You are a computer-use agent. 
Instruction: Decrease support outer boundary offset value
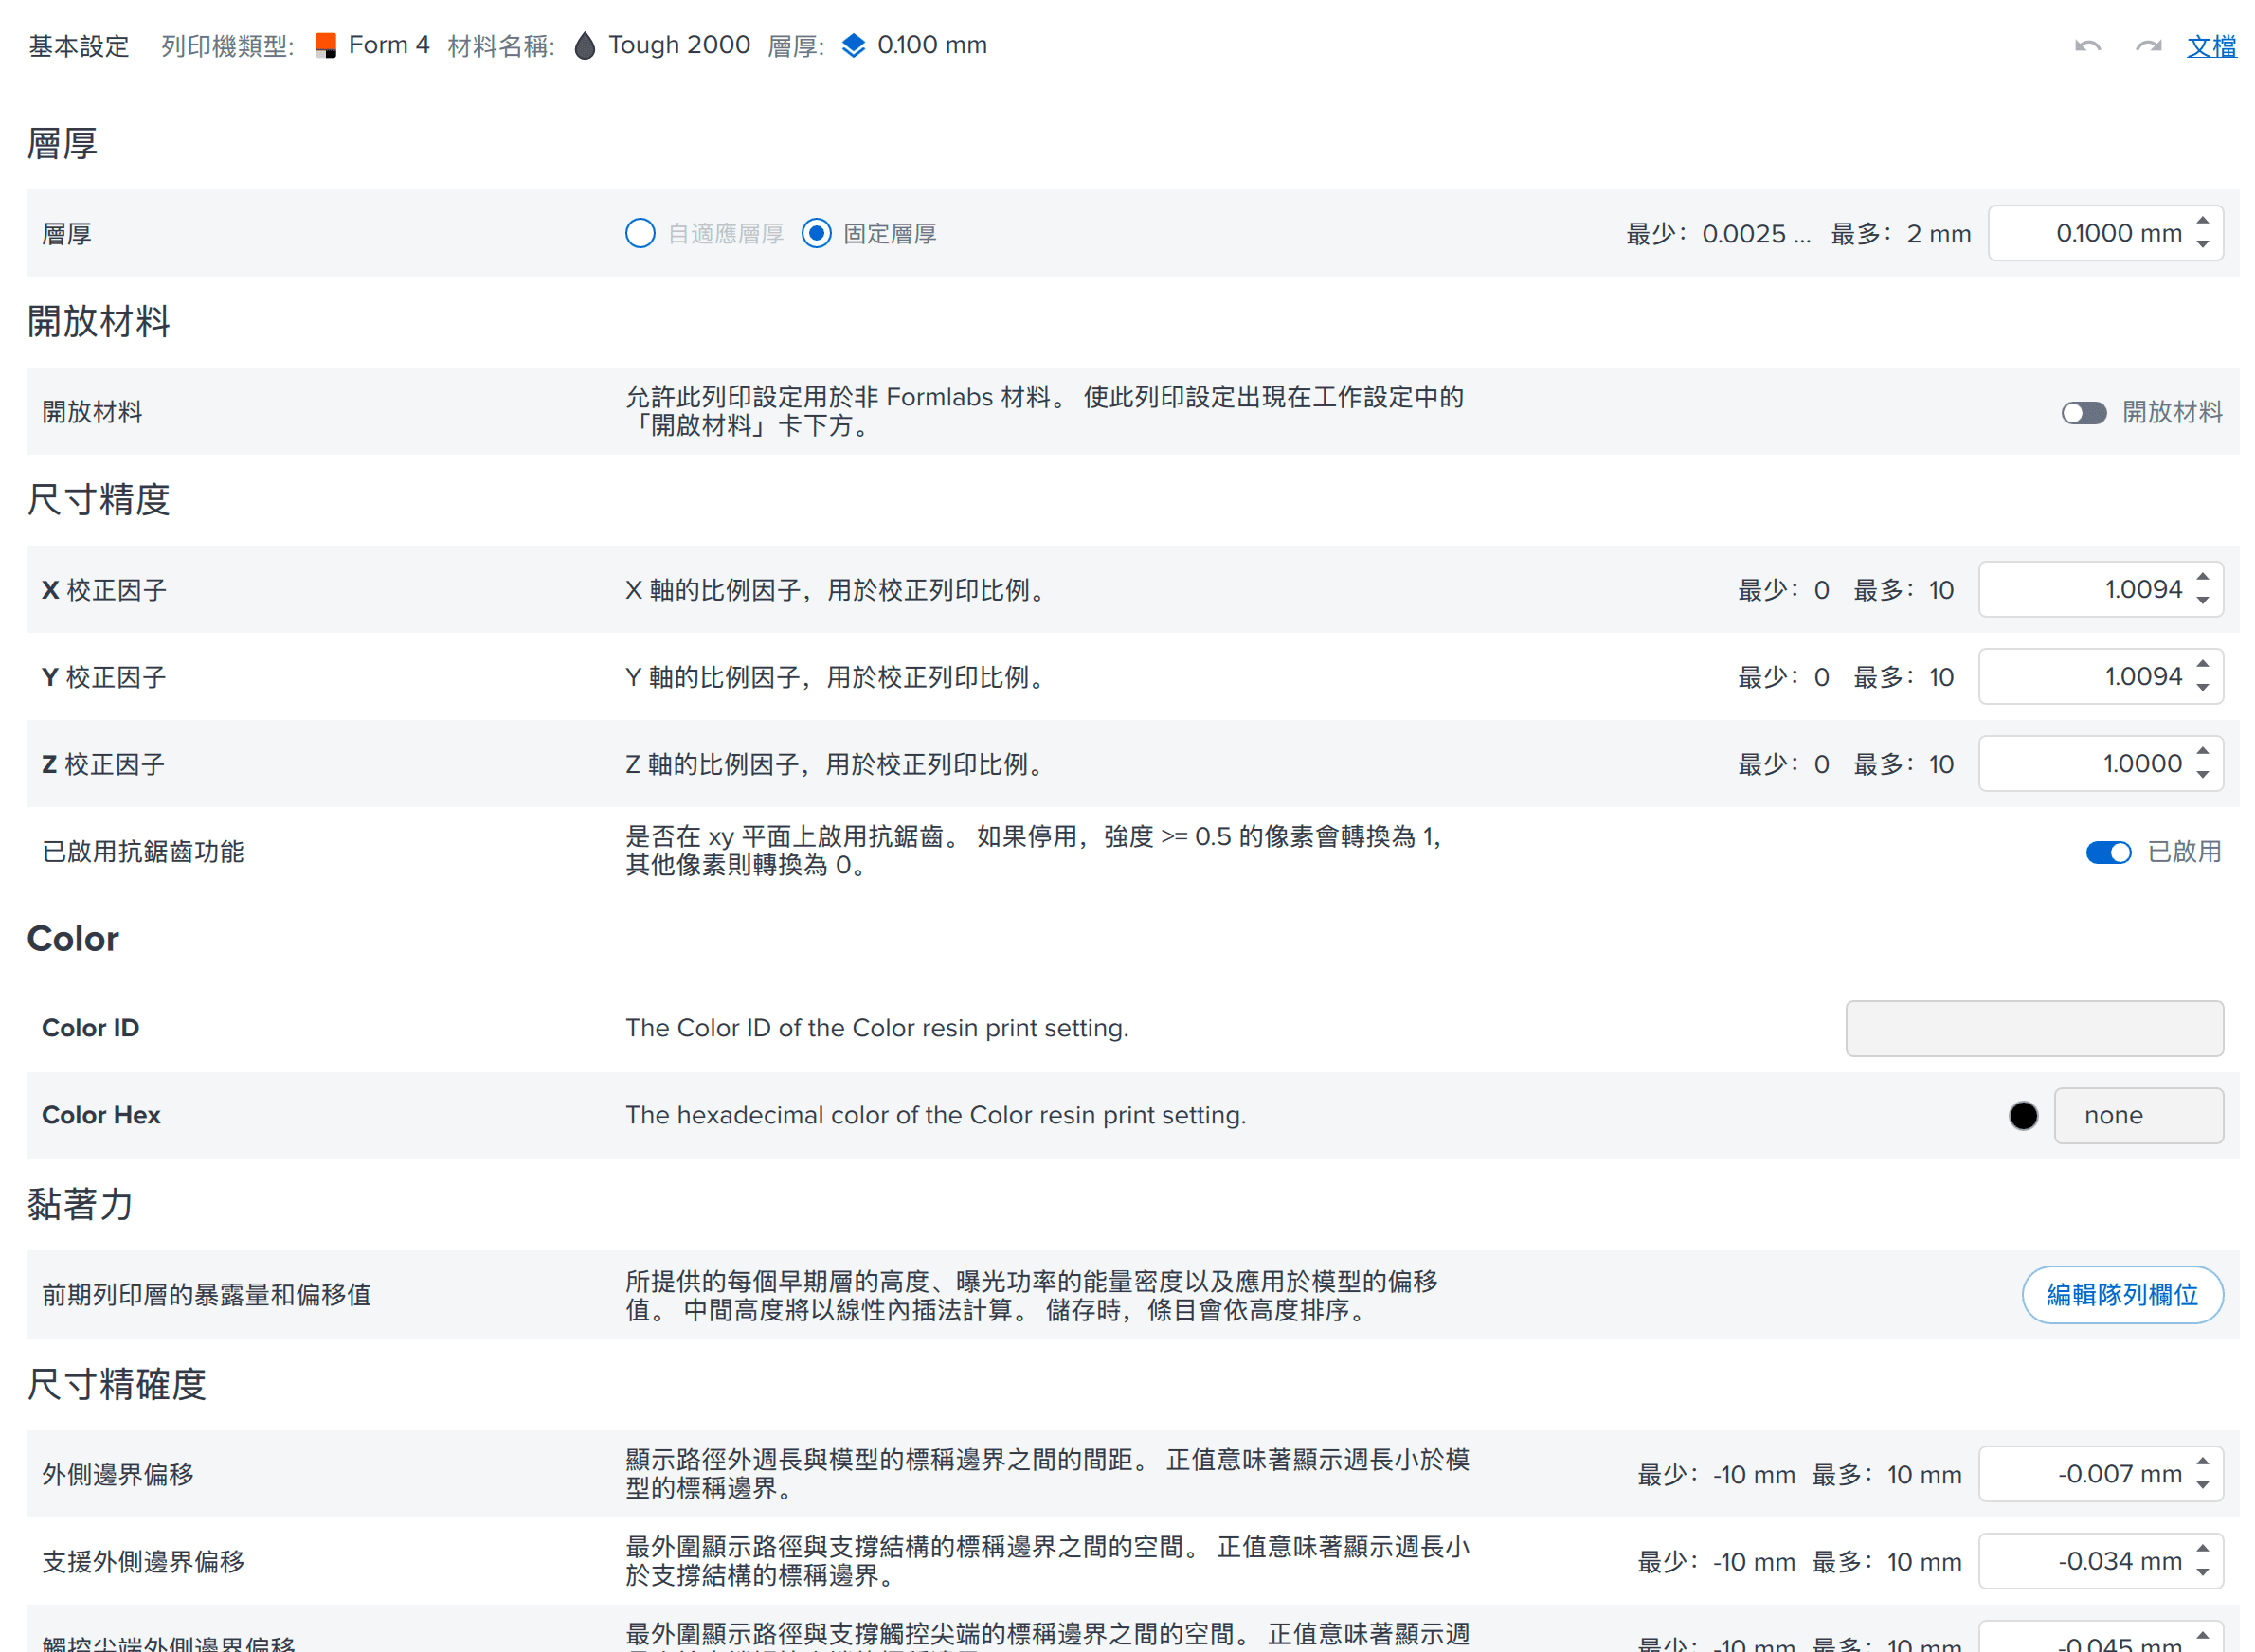click(x=2203, y=1573)
